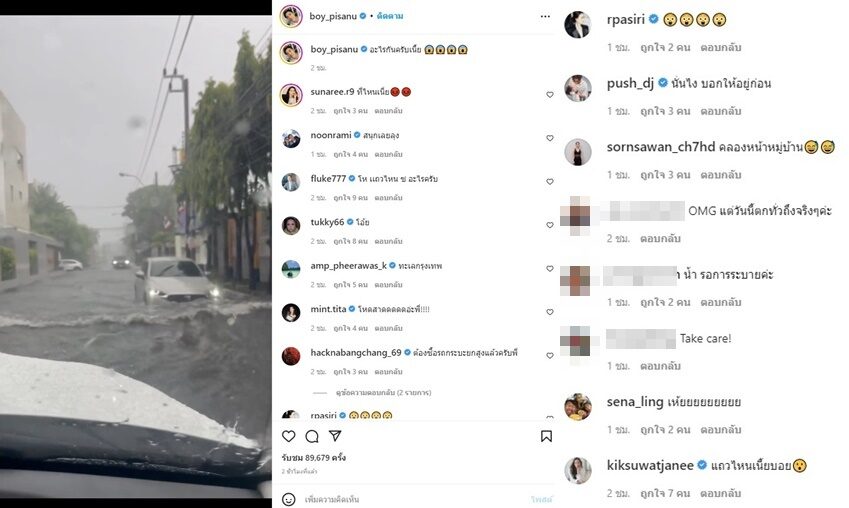
Task: Like the fluke777 comment
Action: pos(550,181)
